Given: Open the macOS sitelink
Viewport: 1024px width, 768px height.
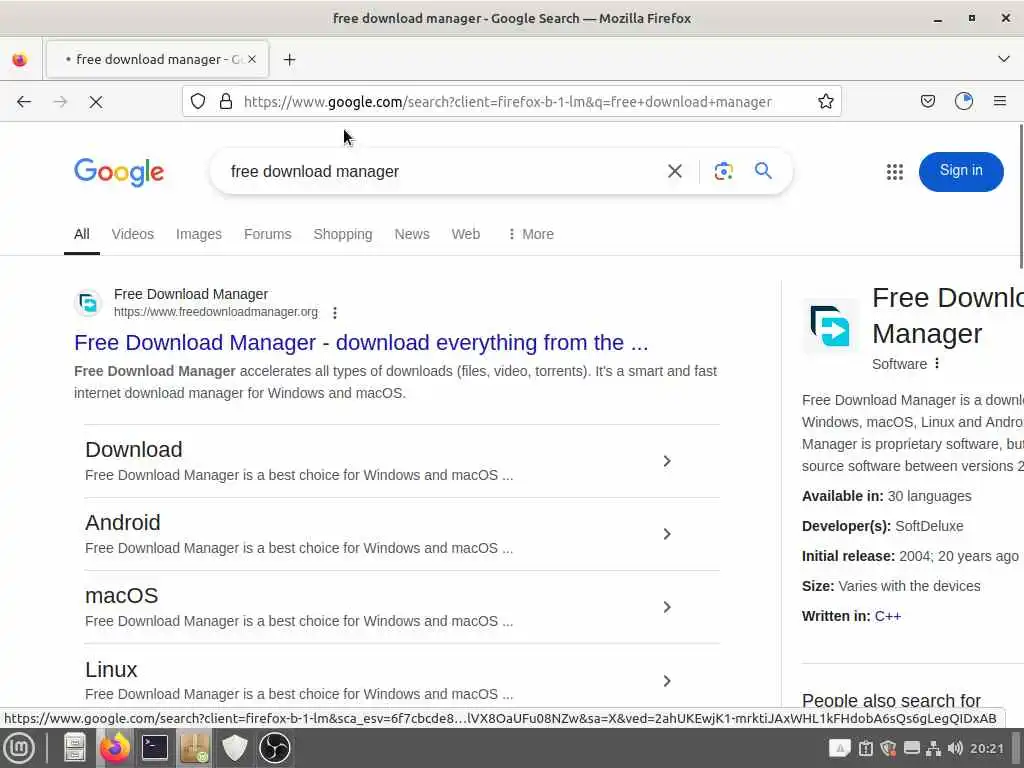Looking at the screenshot, I should click(x=121, y=596).
